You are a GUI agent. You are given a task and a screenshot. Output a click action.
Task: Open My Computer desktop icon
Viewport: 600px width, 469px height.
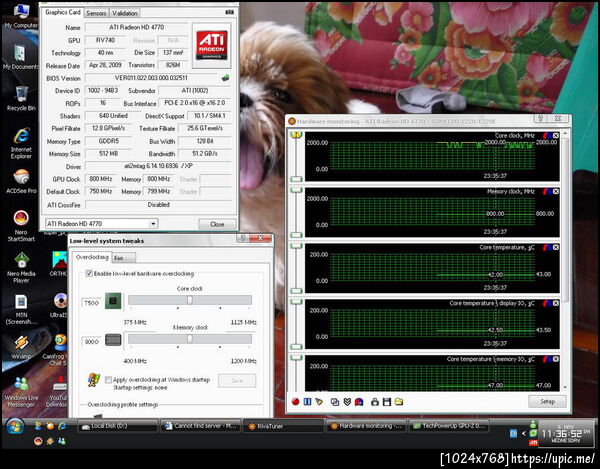[x=21, y=16]
